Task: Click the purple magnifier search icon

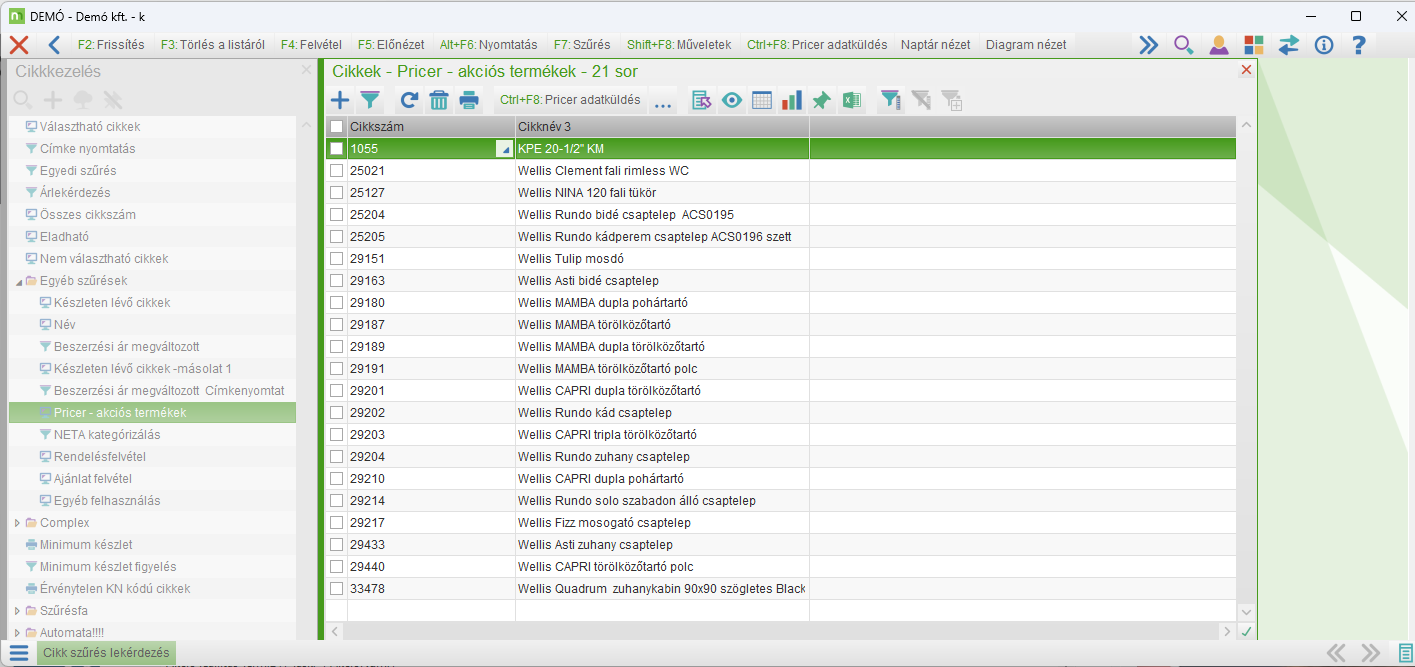Action: [x=1183, y=45]
